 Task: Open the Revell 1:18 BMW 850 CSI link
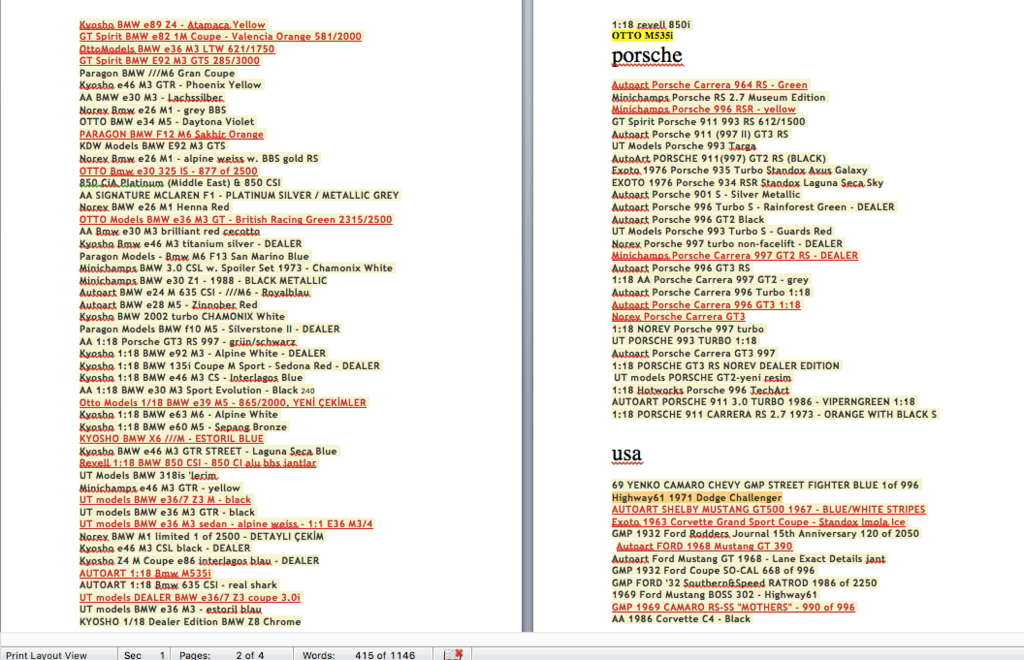[x=198, y=463]
